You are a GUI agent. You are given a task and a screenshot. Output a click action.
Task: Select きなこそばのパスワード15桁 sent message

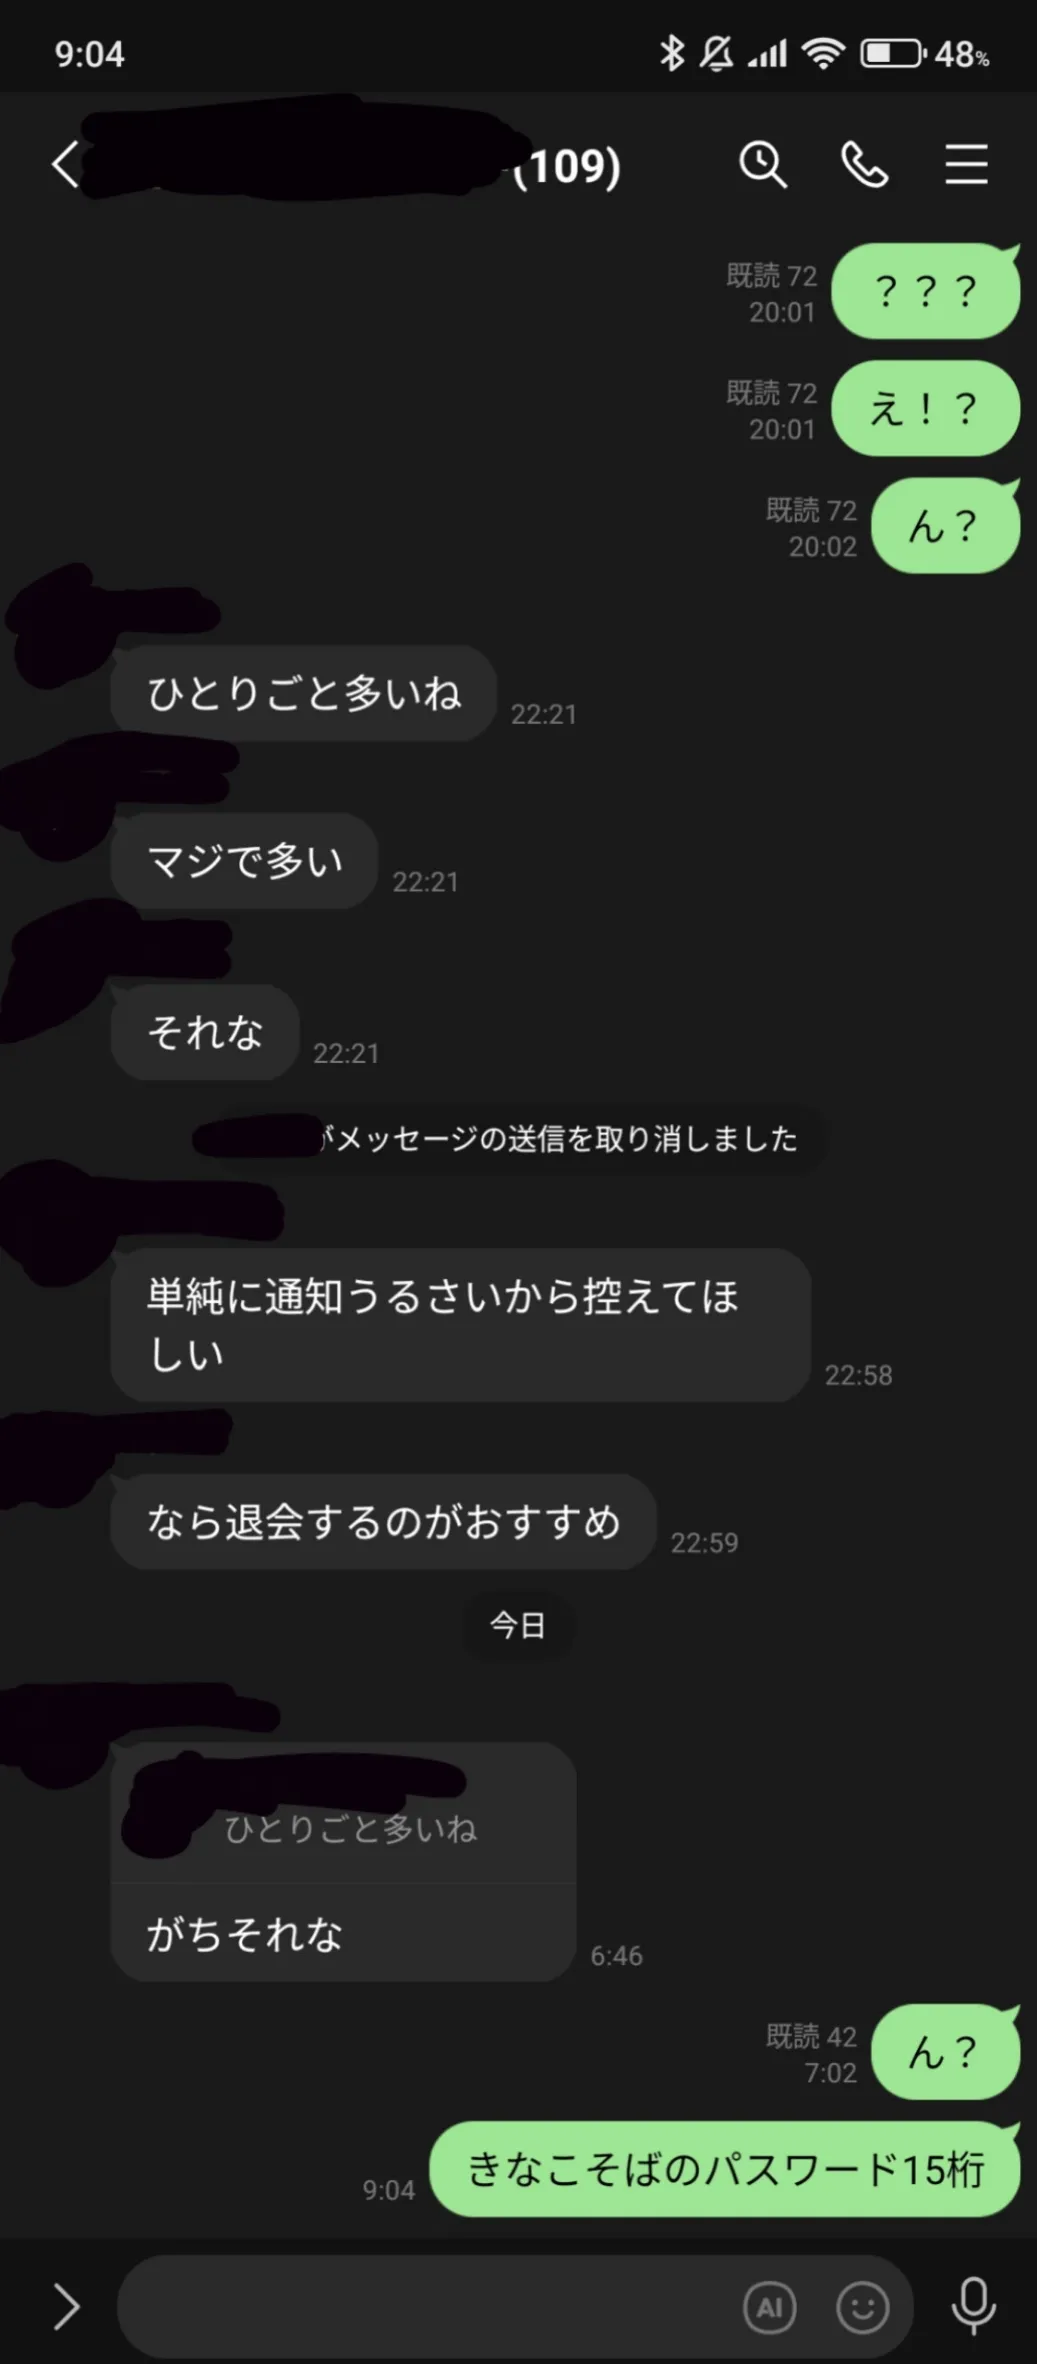click(x=725, y=2169)
